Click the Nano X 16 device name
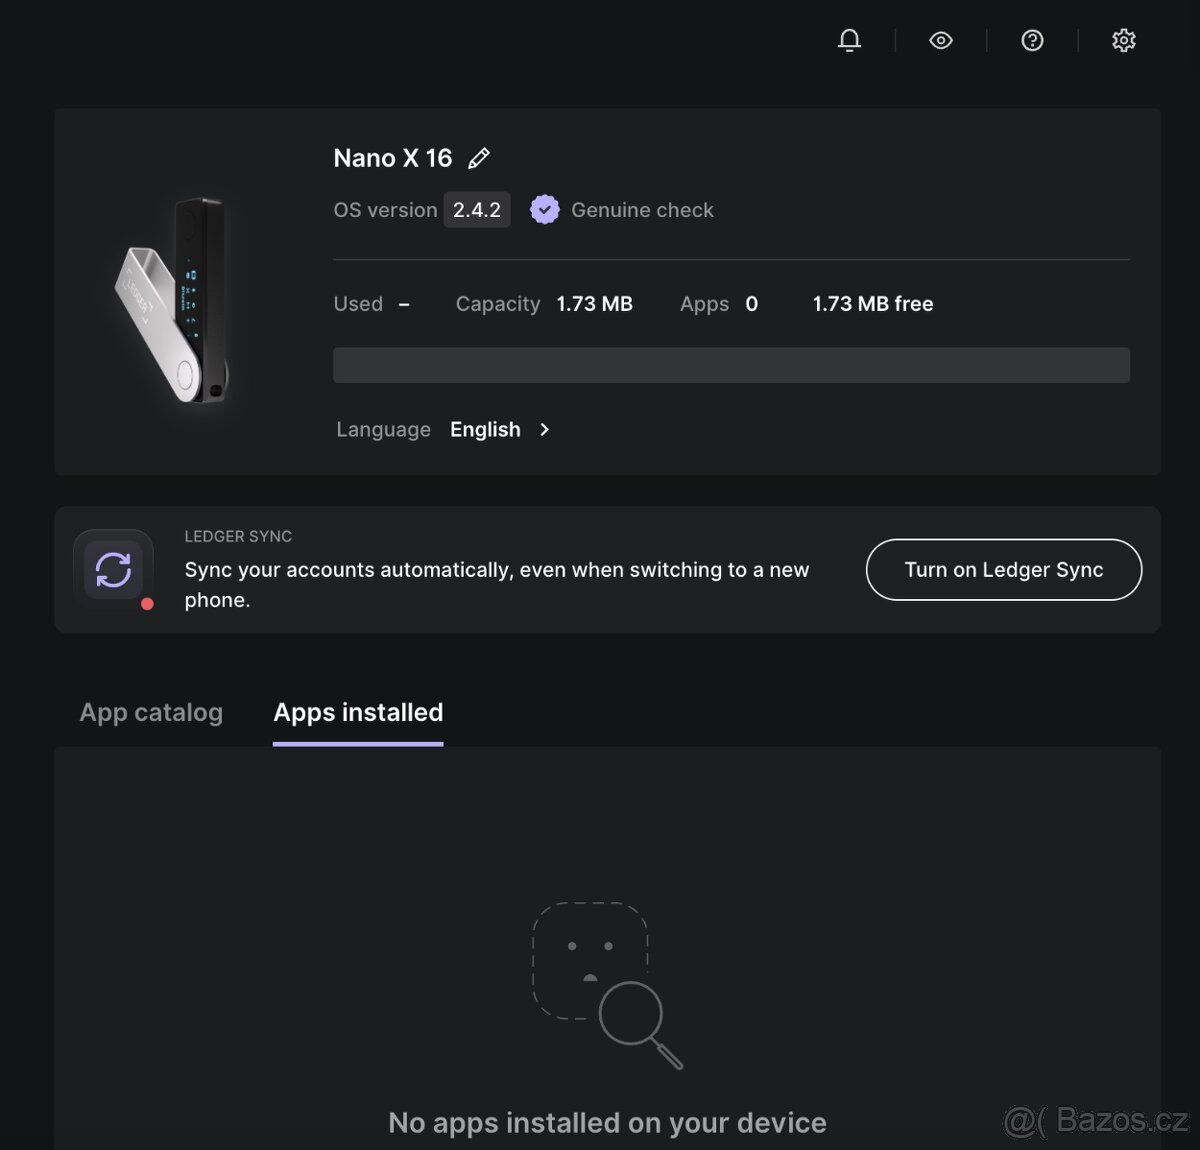Screen dimensions: 1200x1150 [393, 158]
